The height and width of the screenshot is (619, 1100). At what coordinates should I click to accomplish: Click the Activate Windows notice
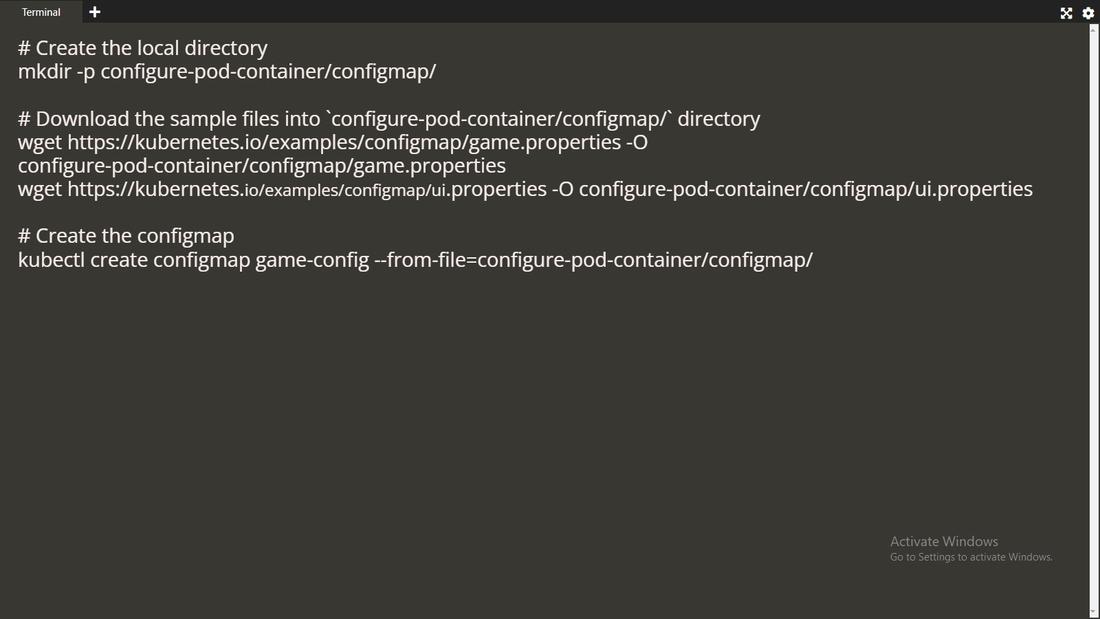coord(943,541)
